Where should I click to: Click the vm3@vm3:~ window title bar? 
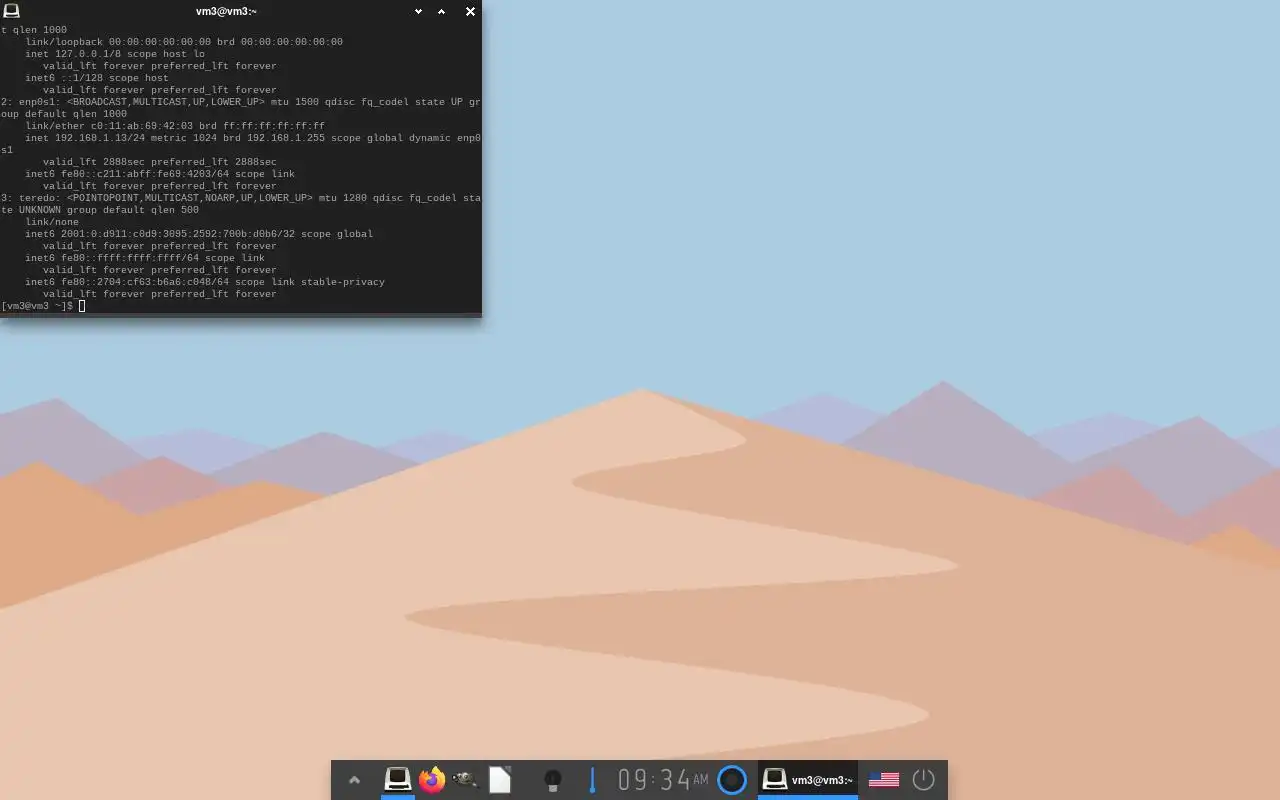point(226,11)
